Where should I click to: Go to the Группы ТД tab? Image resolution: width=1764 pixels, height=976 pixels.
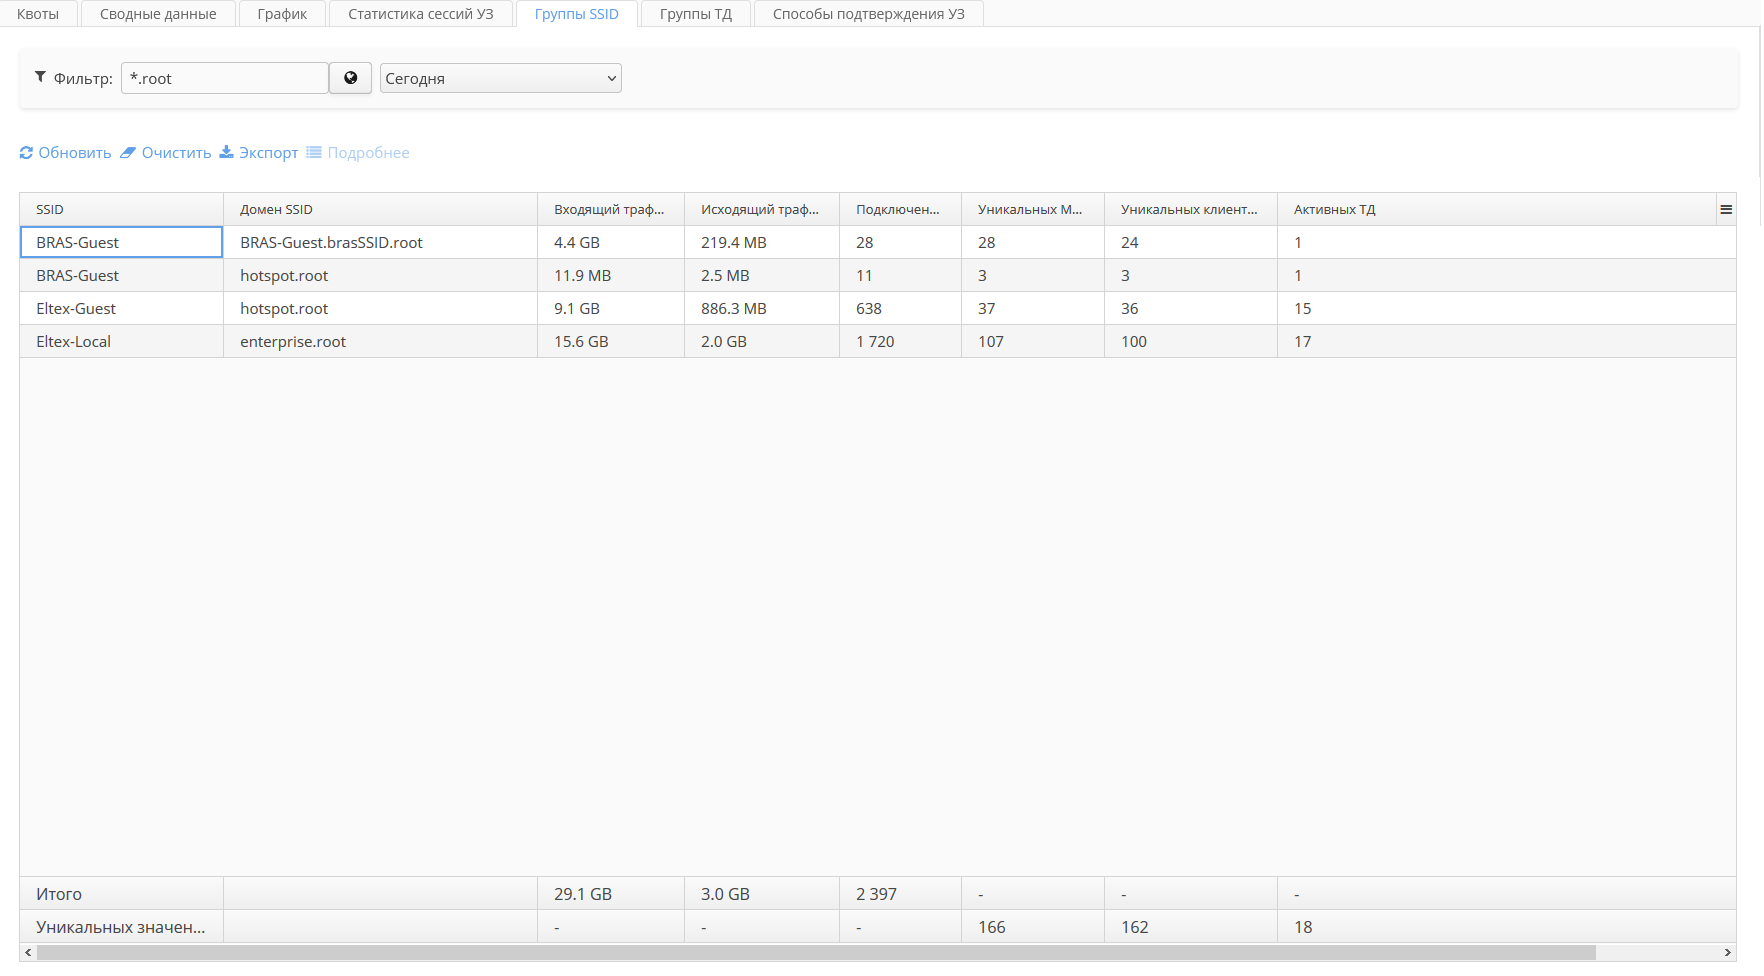pos(695,14)
